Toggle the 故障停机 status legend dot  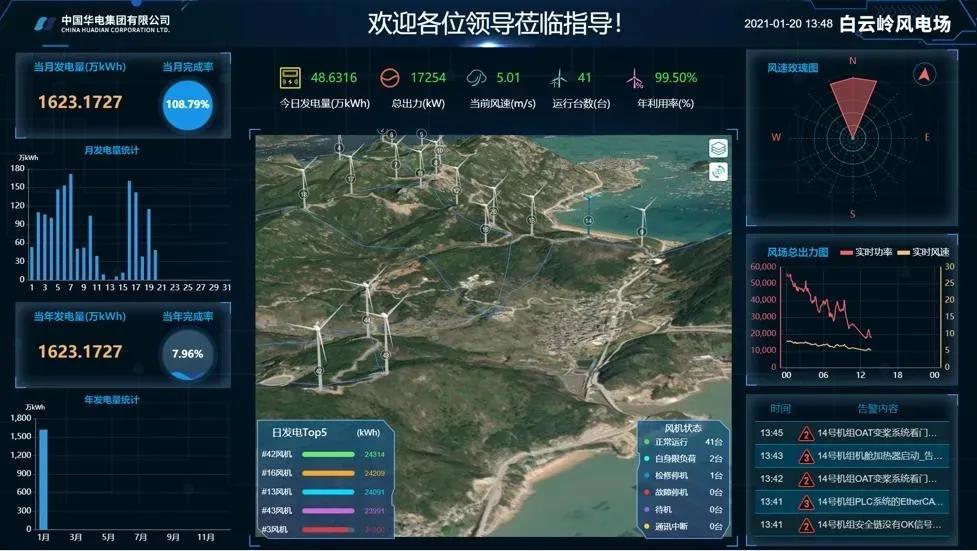(647, 492)
